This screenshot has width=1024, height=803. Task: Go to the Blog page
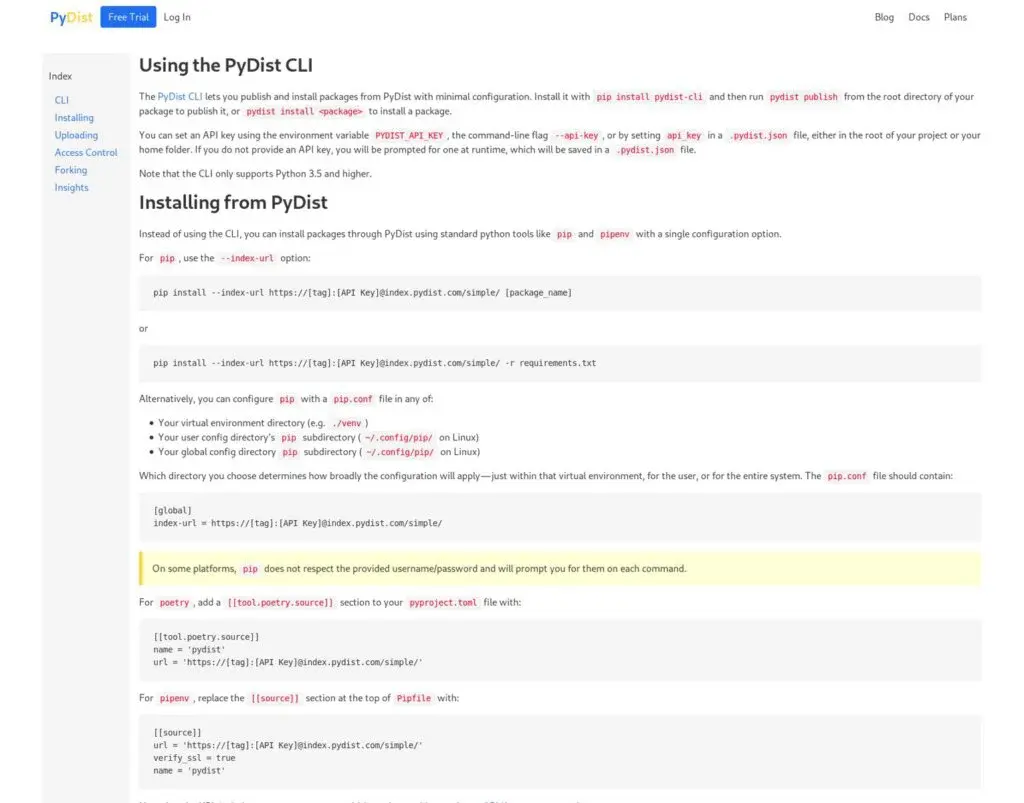click(884, 17)
